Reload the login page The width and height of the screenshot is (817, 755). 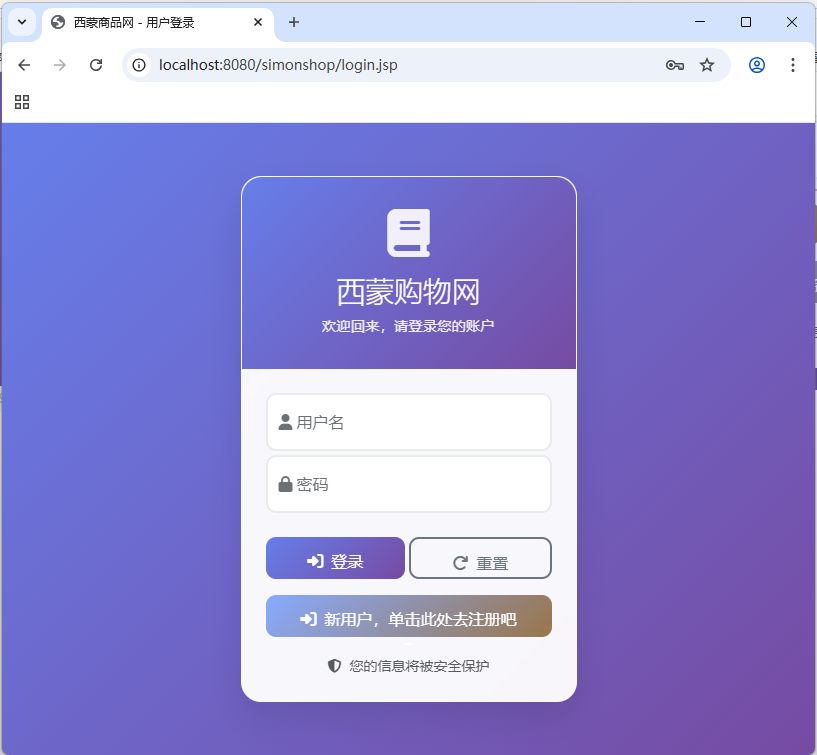[x=96, y=65]
